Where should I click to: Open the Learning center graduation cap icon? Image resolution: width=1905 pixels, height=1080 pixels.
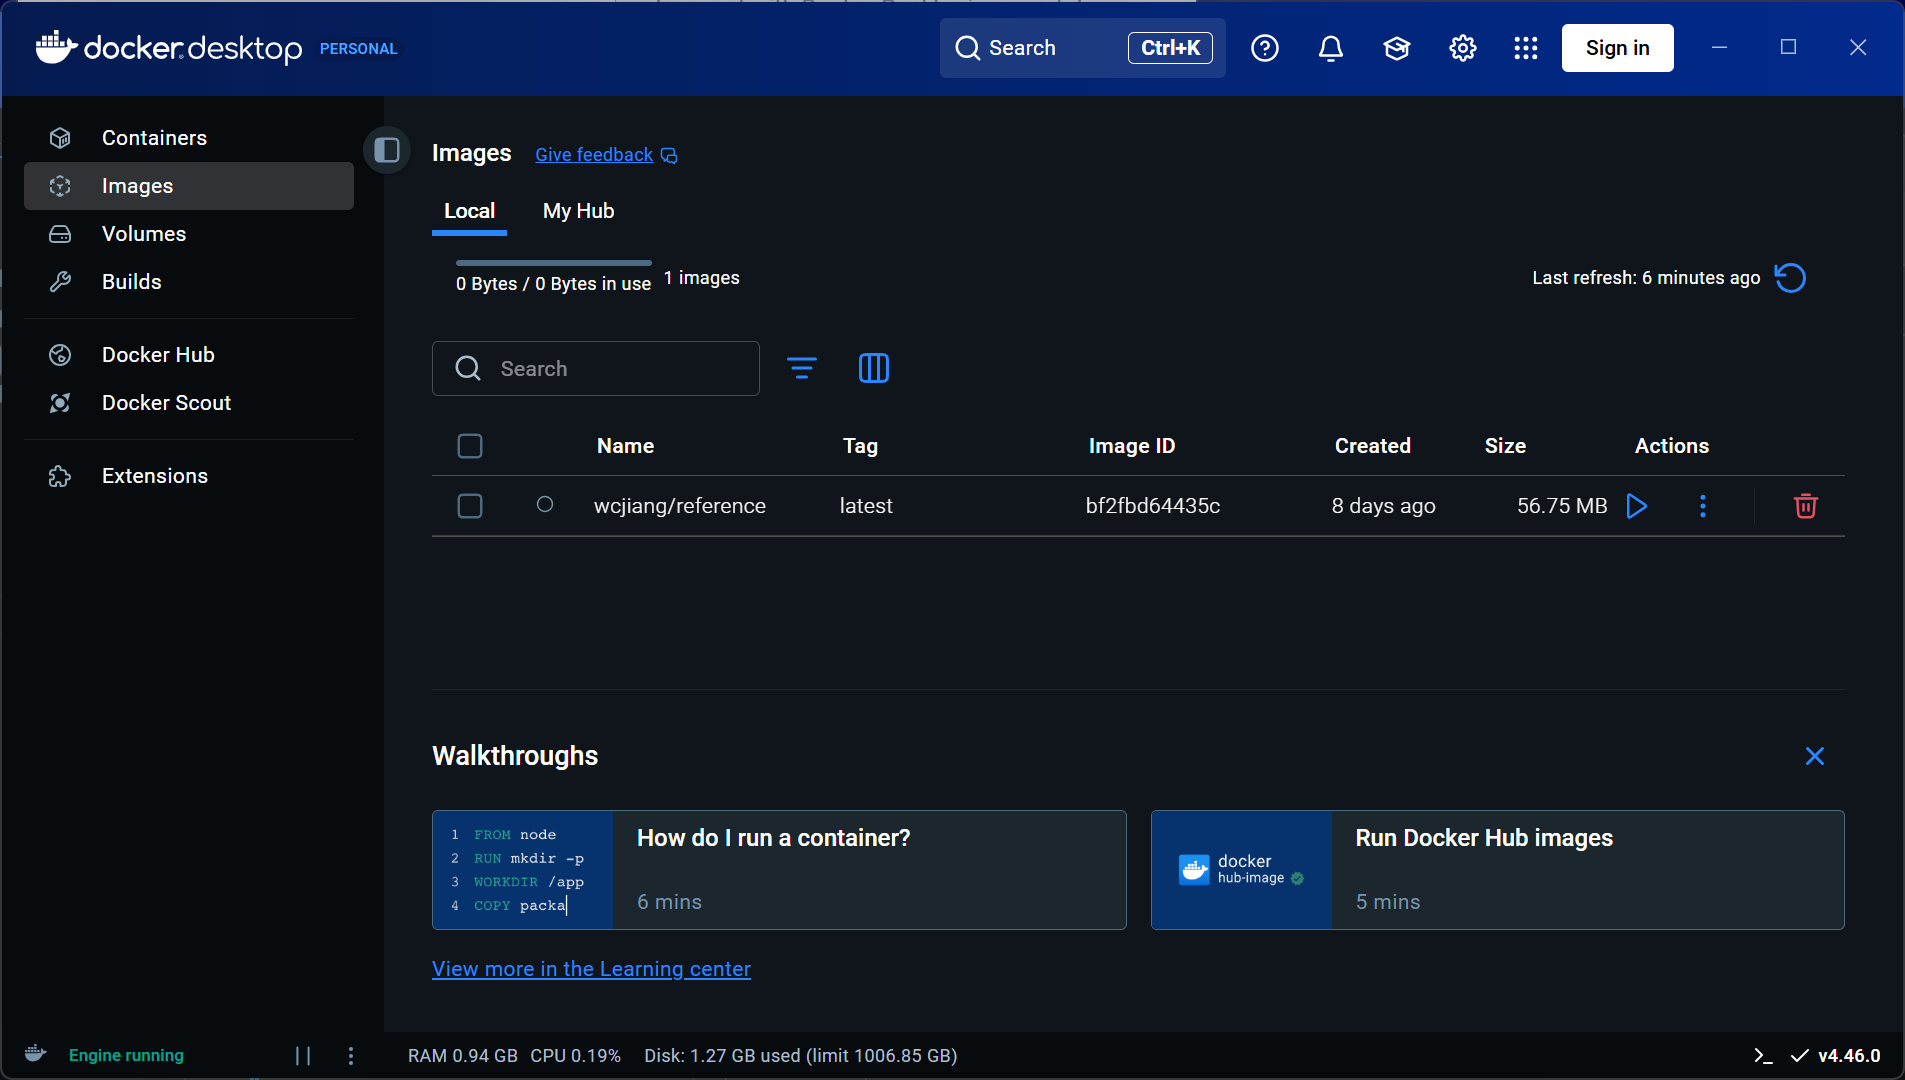pyautogui.click(x=1397, y=48)
